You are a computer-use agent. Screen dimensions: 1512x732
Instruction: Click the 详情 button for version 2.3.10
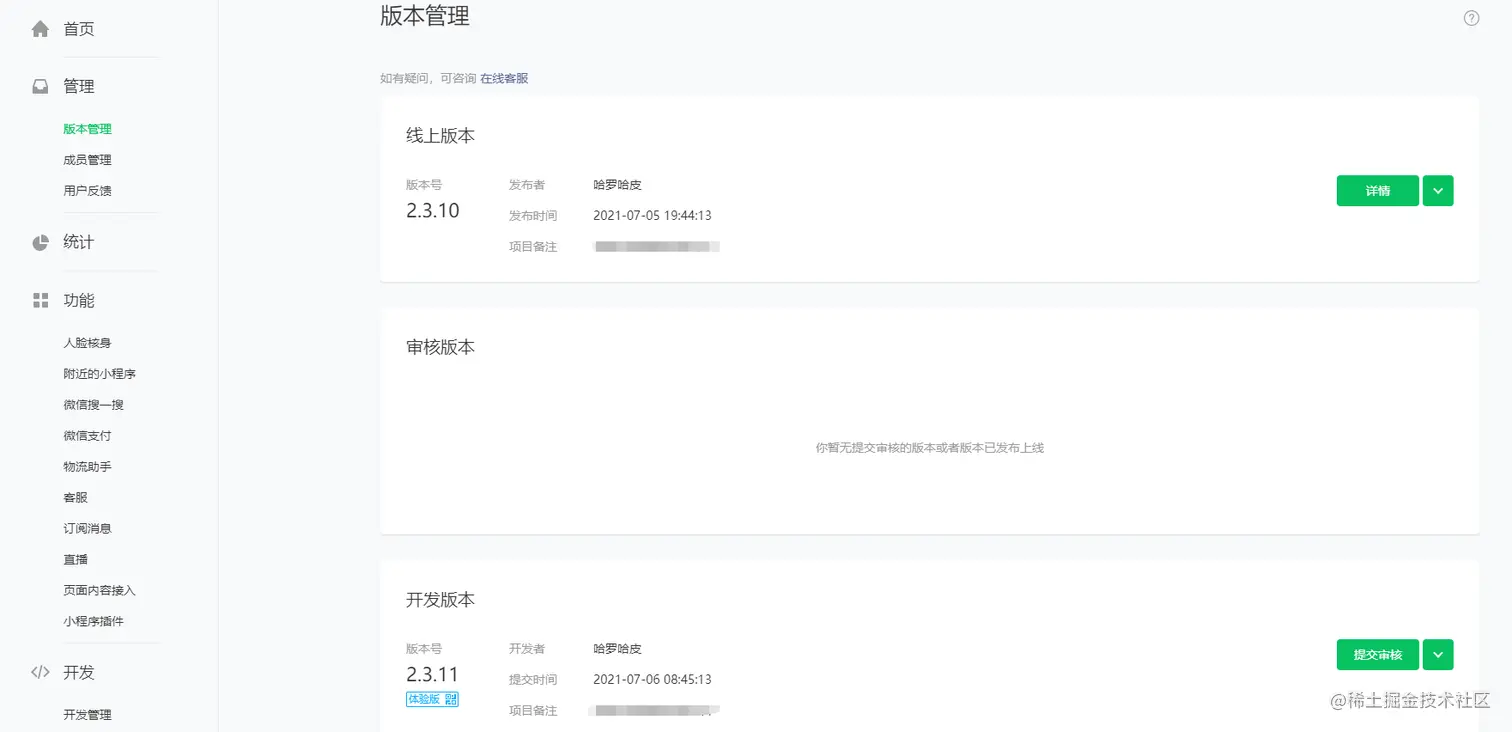tap(1377, 190)
